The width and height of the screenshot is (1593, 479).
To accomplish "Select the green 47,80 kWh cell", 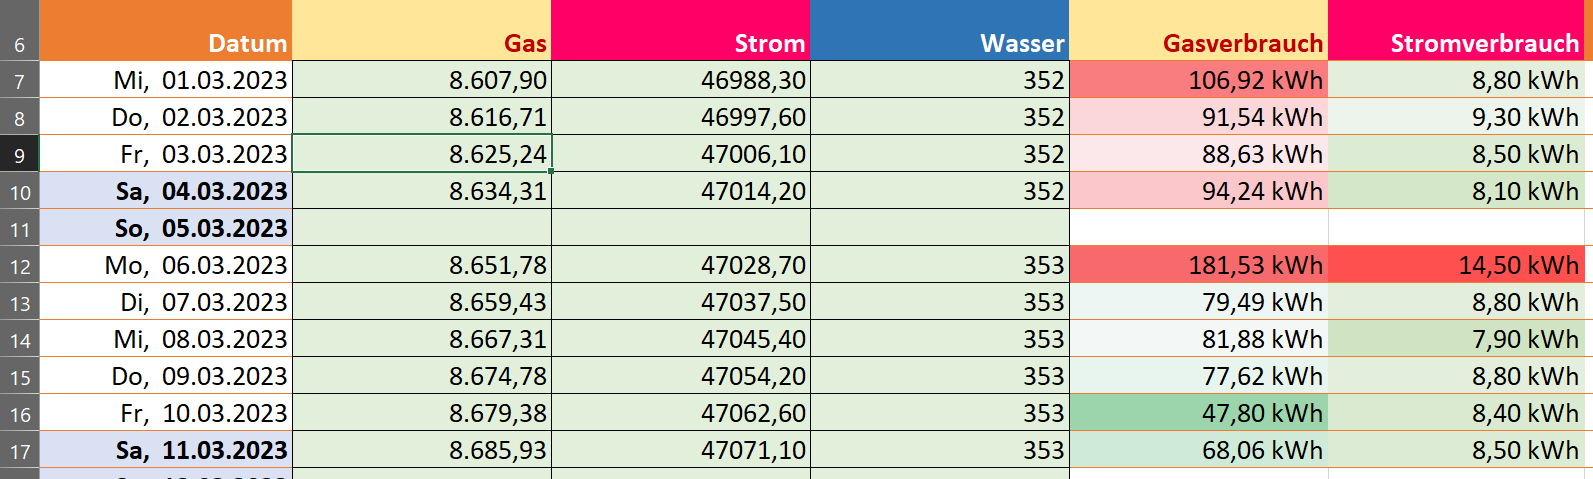I will 1198,413.
